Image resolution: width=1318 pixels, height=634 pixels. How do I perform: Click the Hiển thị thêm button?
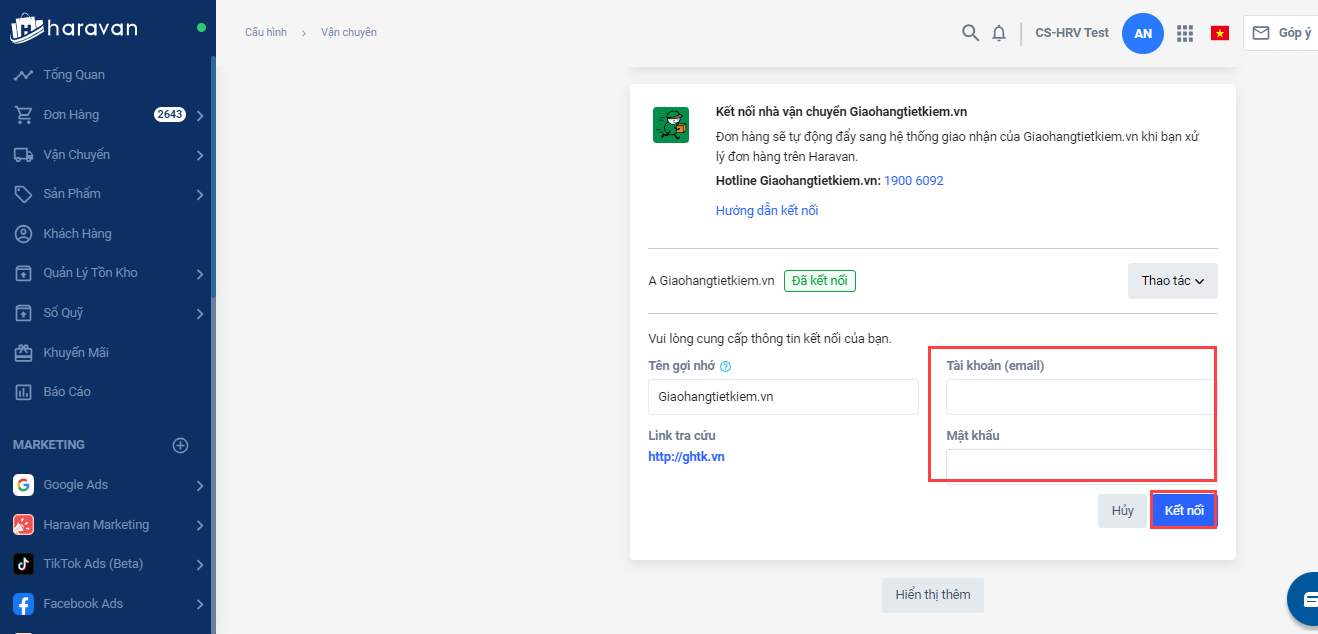click(932, 595)
